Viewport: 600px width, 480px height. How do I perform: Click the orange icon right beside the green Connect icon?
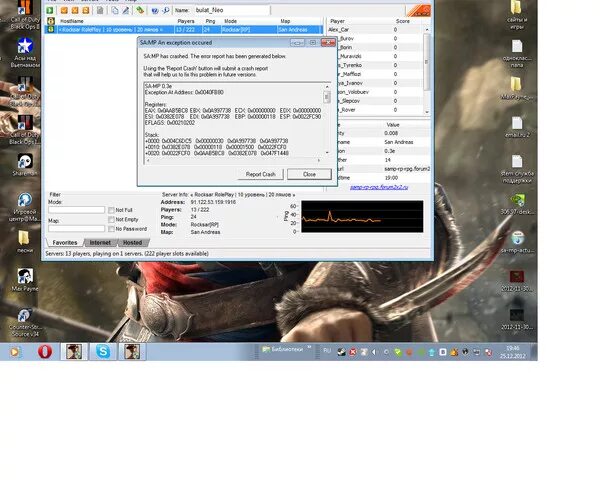[64, 10]
